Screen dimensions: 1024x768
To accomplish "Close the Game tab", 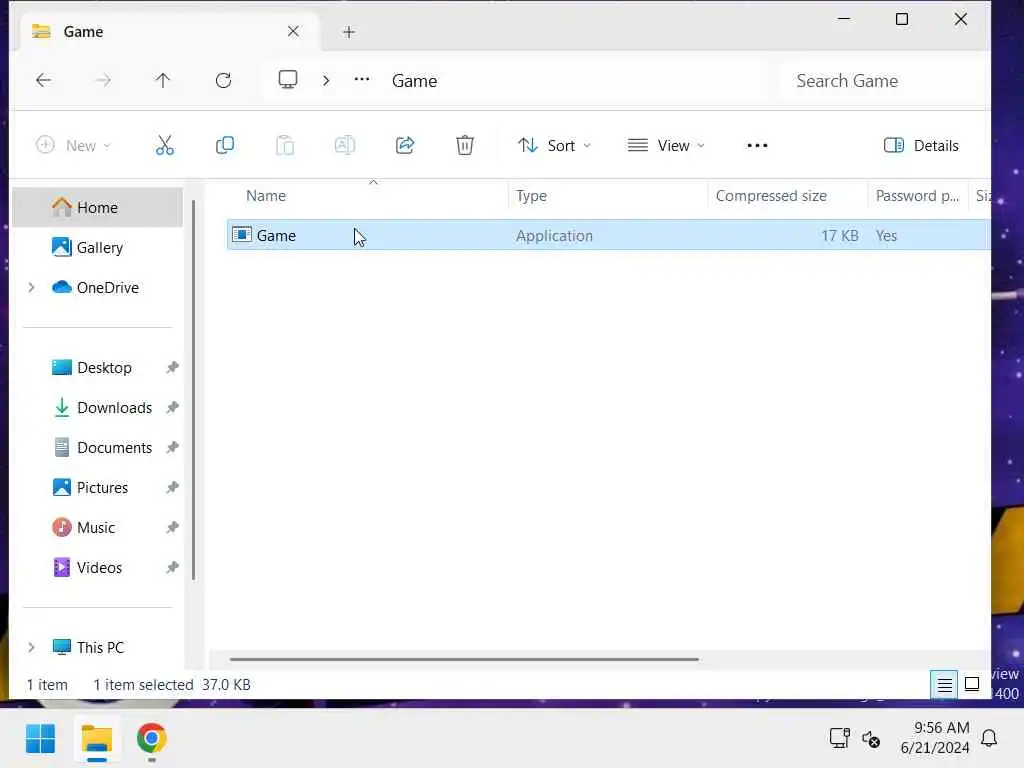I will pyautogui.click(x=293, y=31).
